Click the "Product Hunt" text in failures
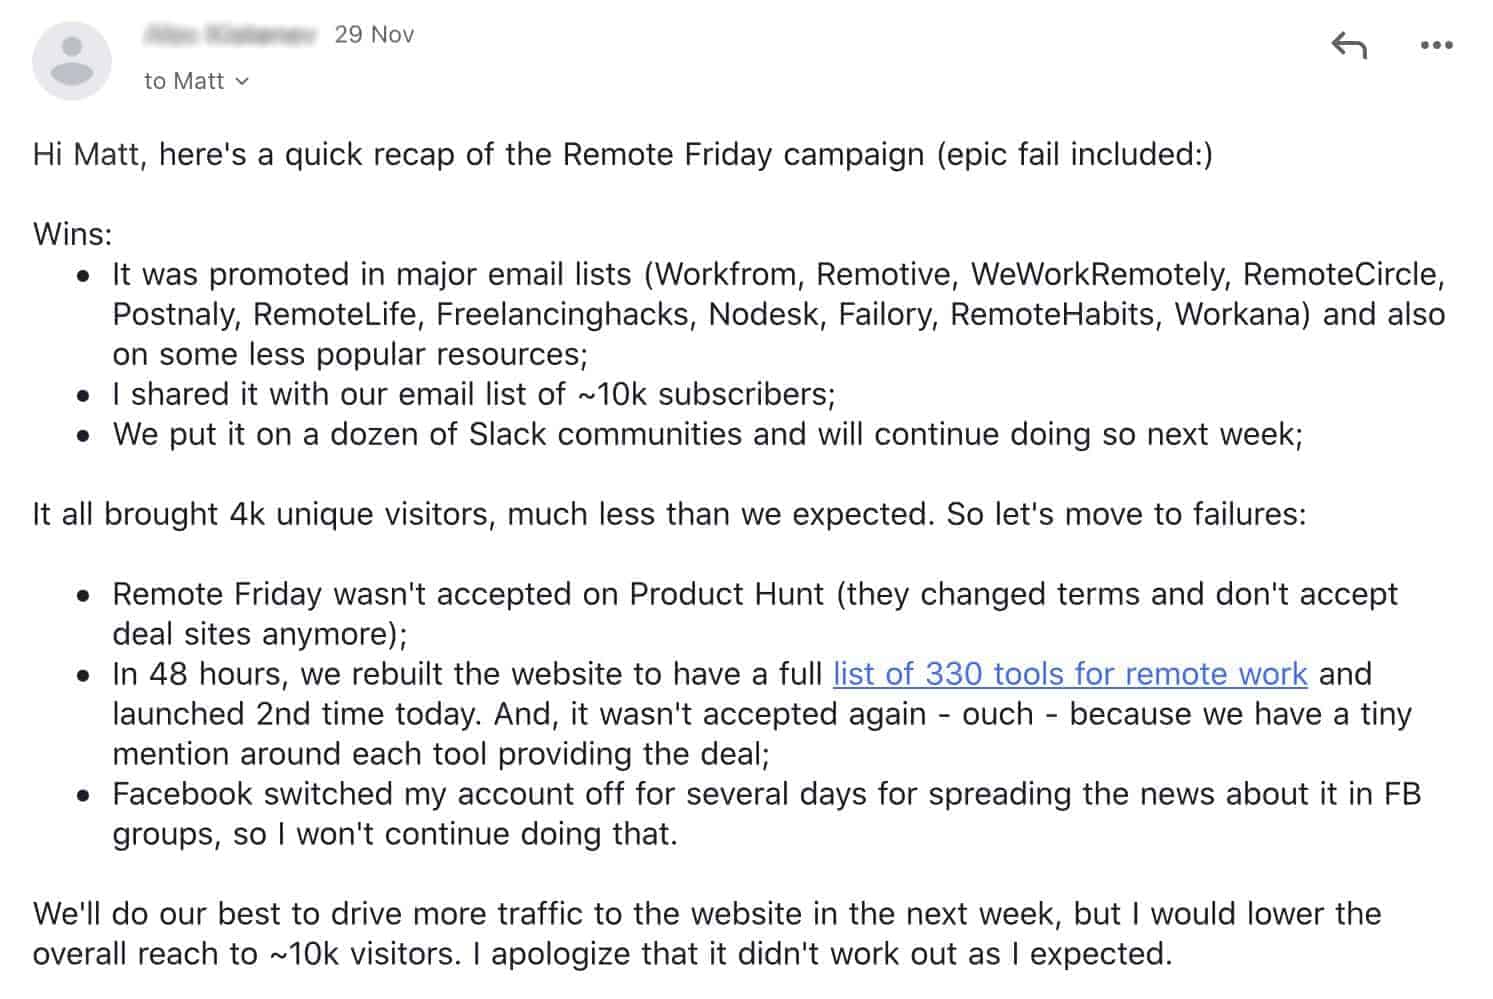The height and width of the screenshot is (999, 1493). [726, 594]
